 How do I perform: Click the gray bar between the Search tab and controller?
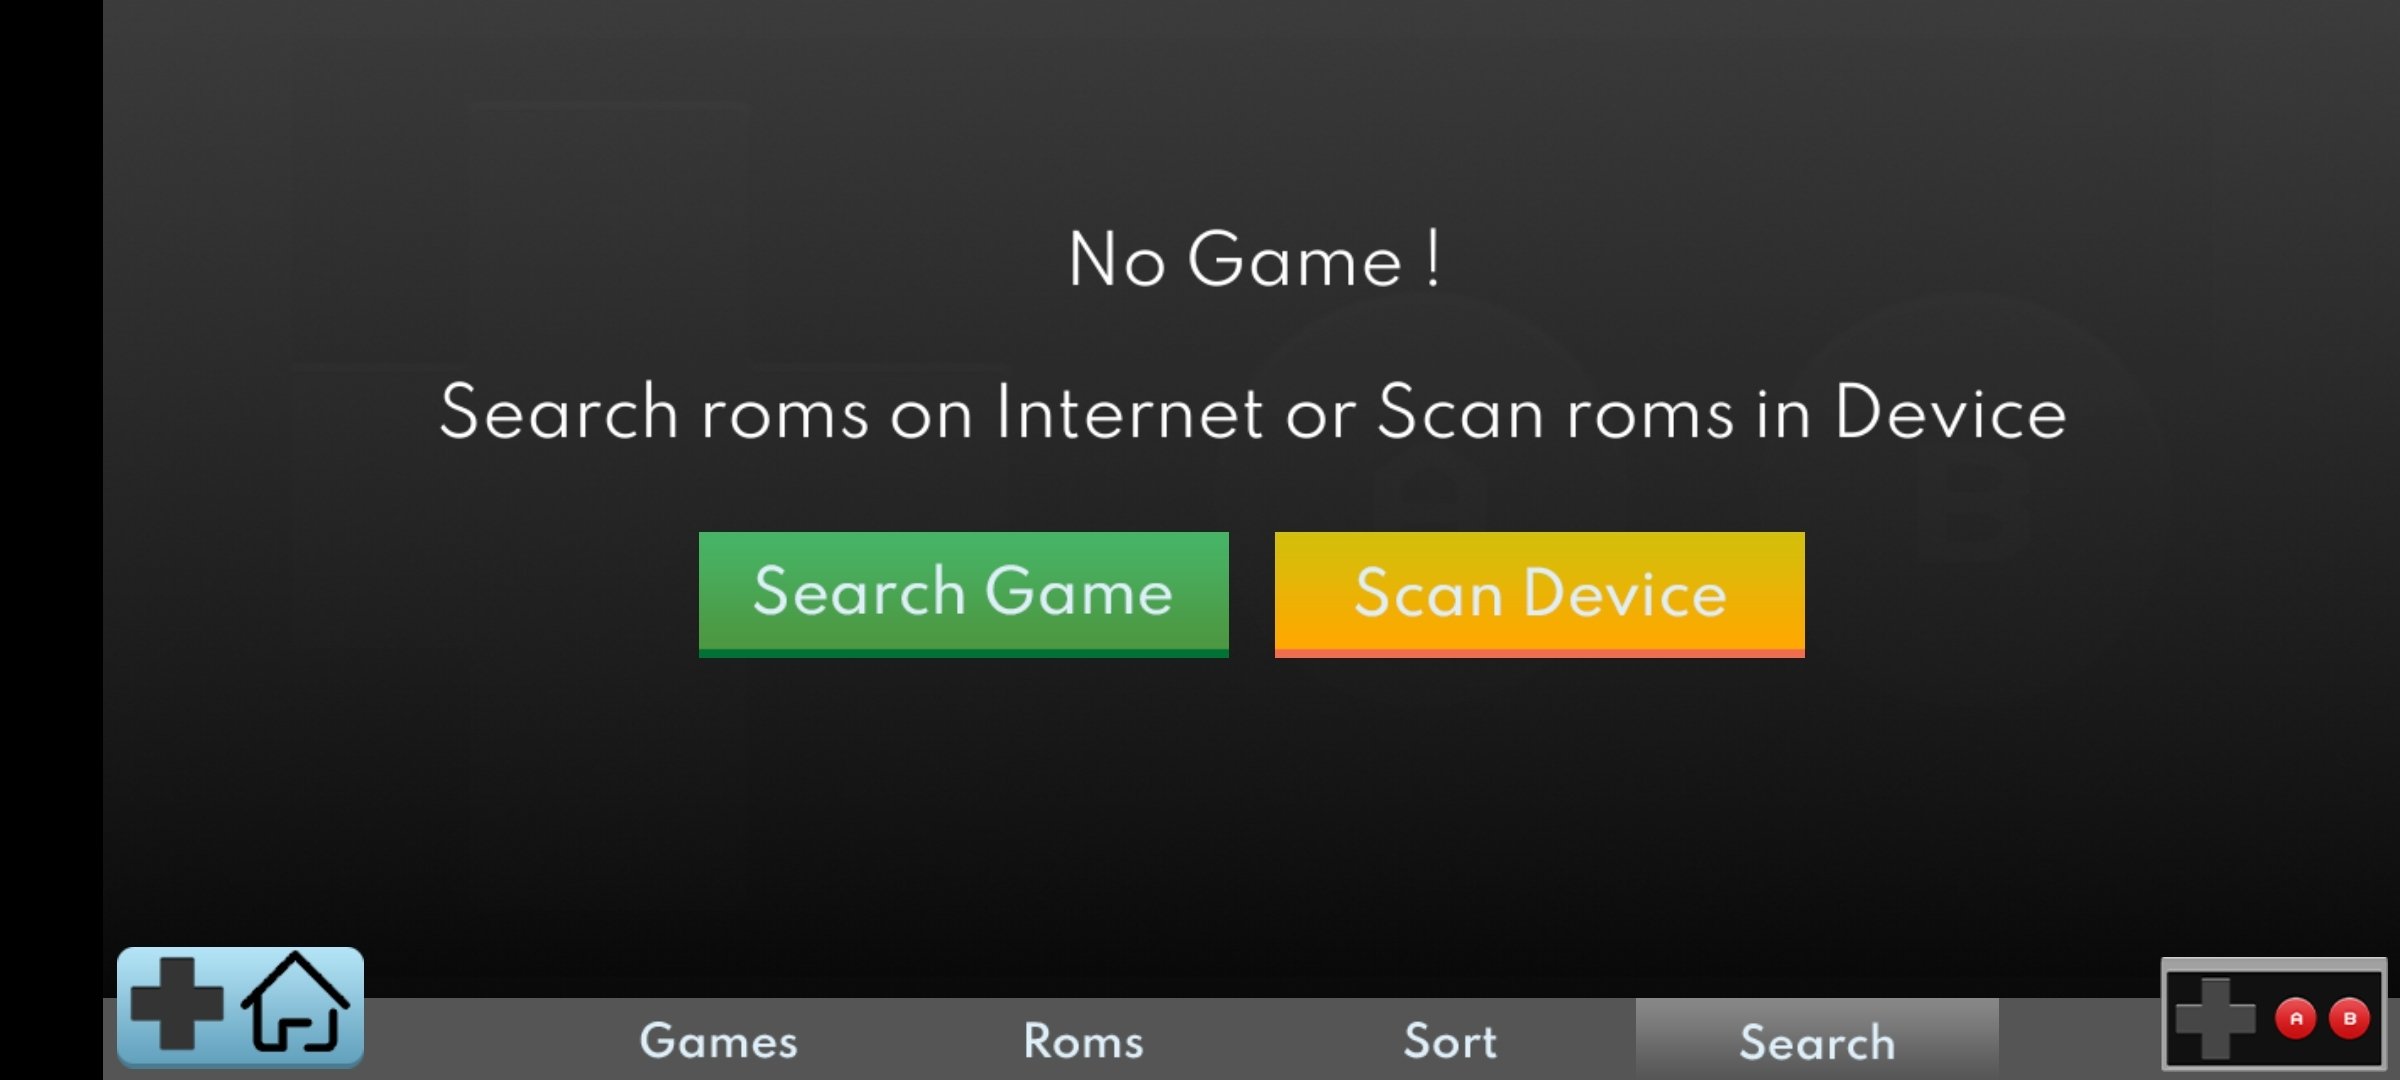point(2080,1040)
